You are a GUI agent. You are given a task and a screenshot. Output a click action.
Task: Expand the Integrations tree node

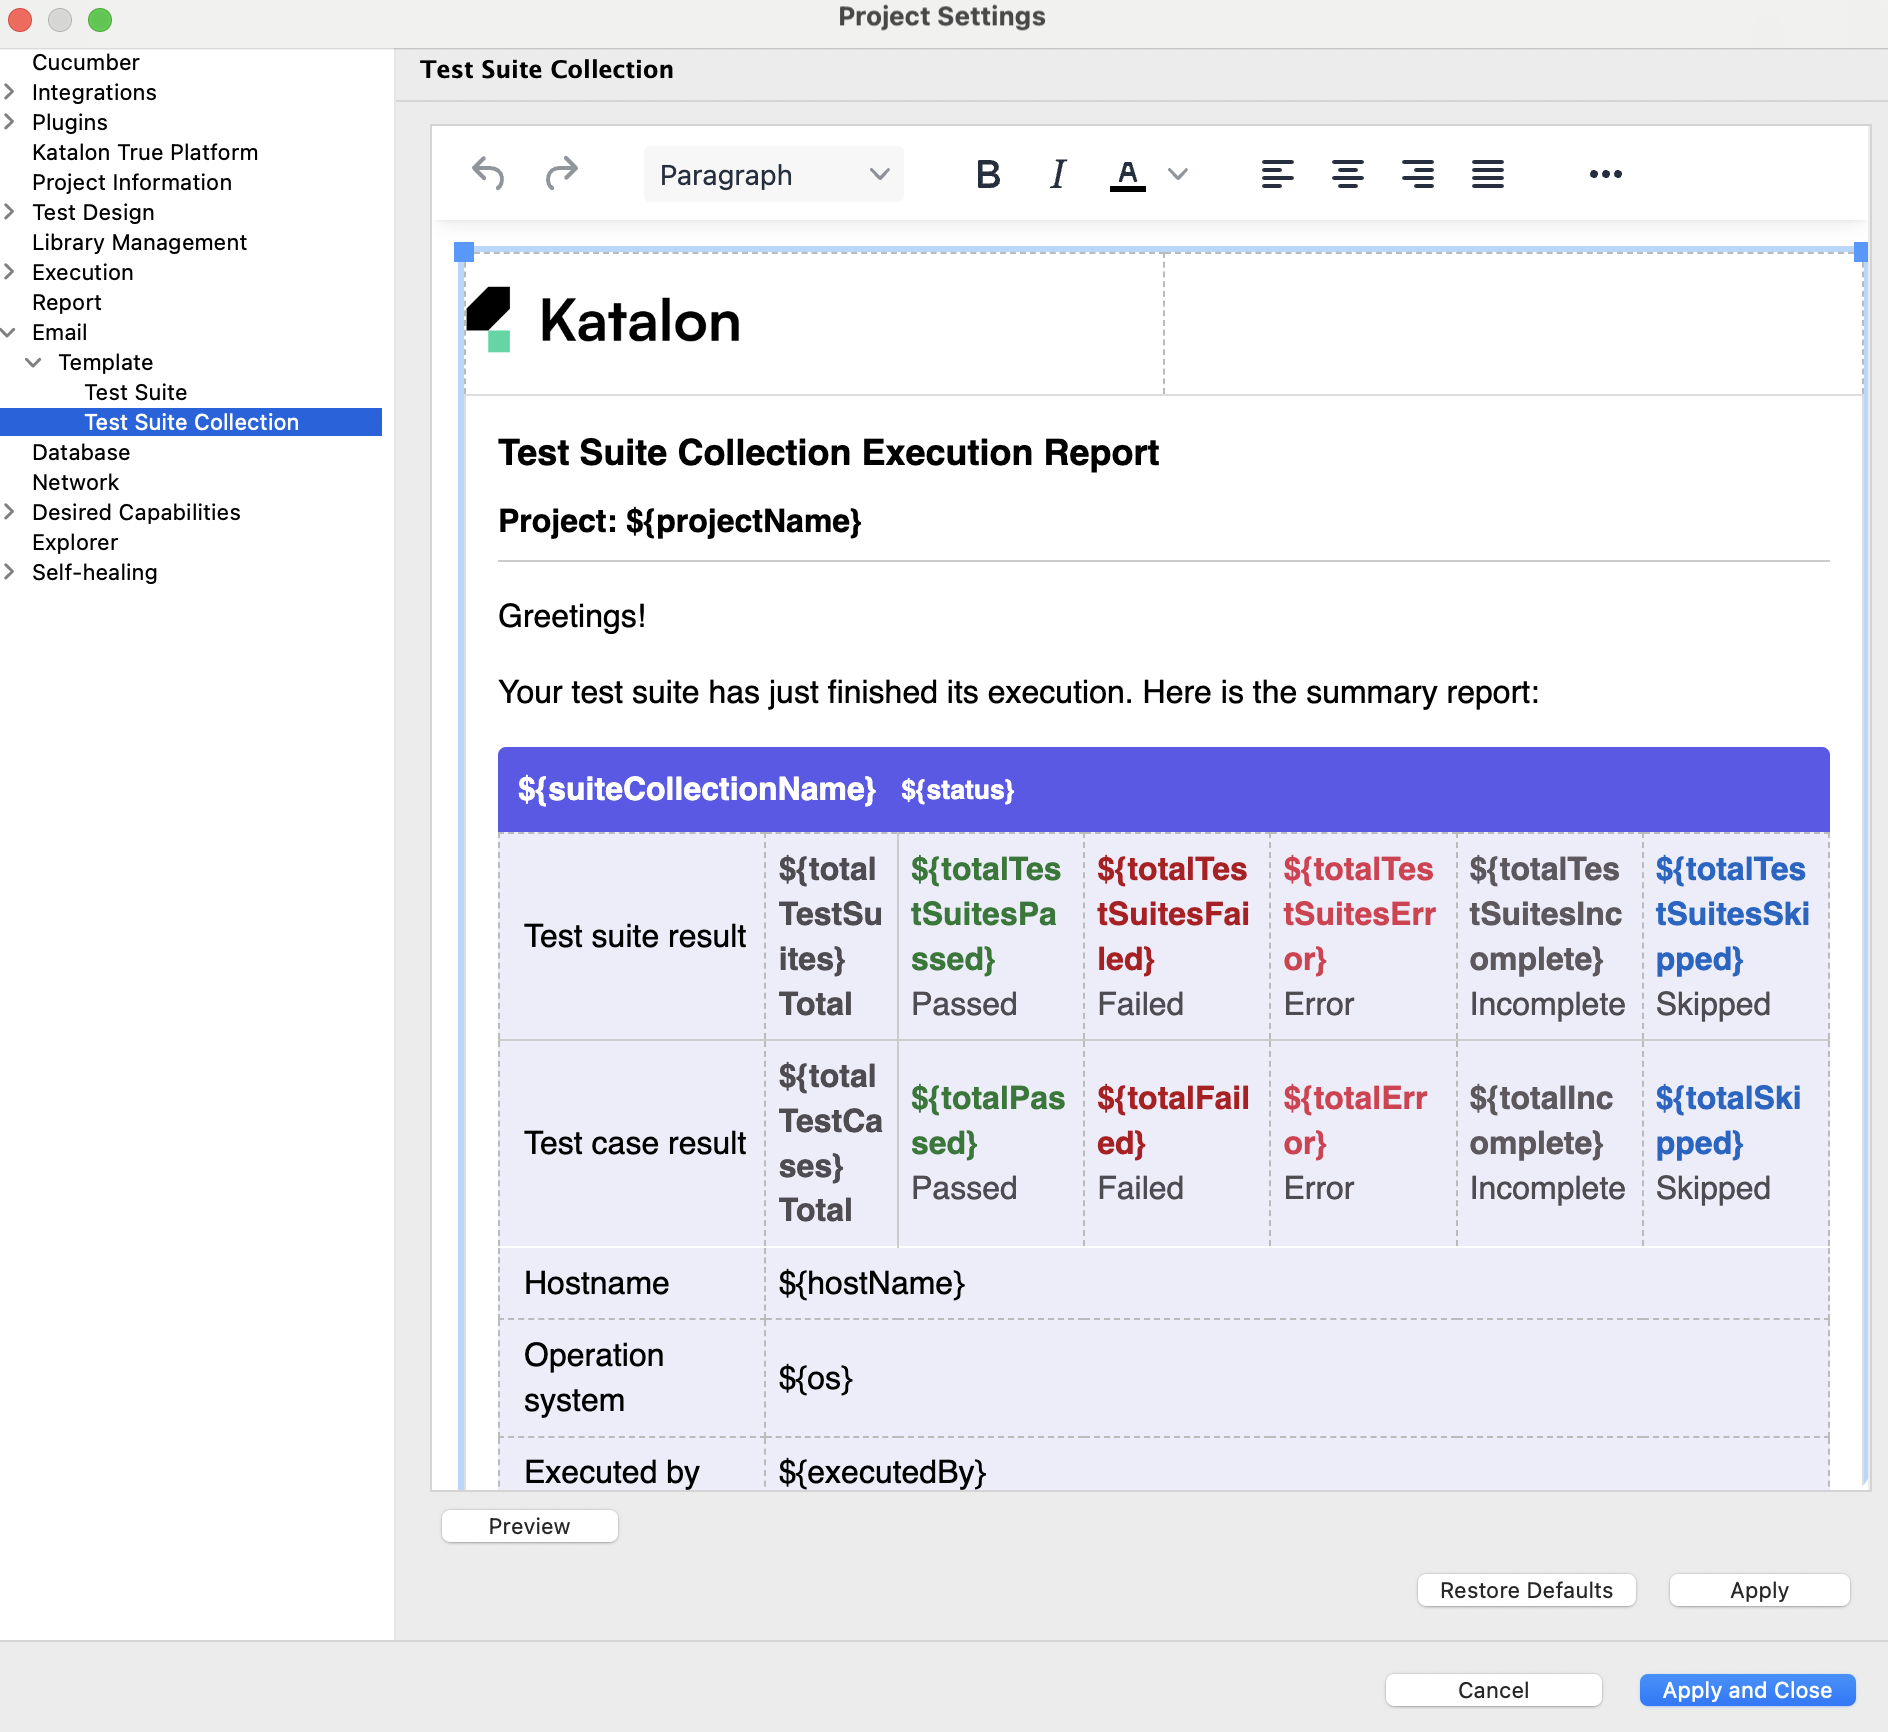click(9, 92)
